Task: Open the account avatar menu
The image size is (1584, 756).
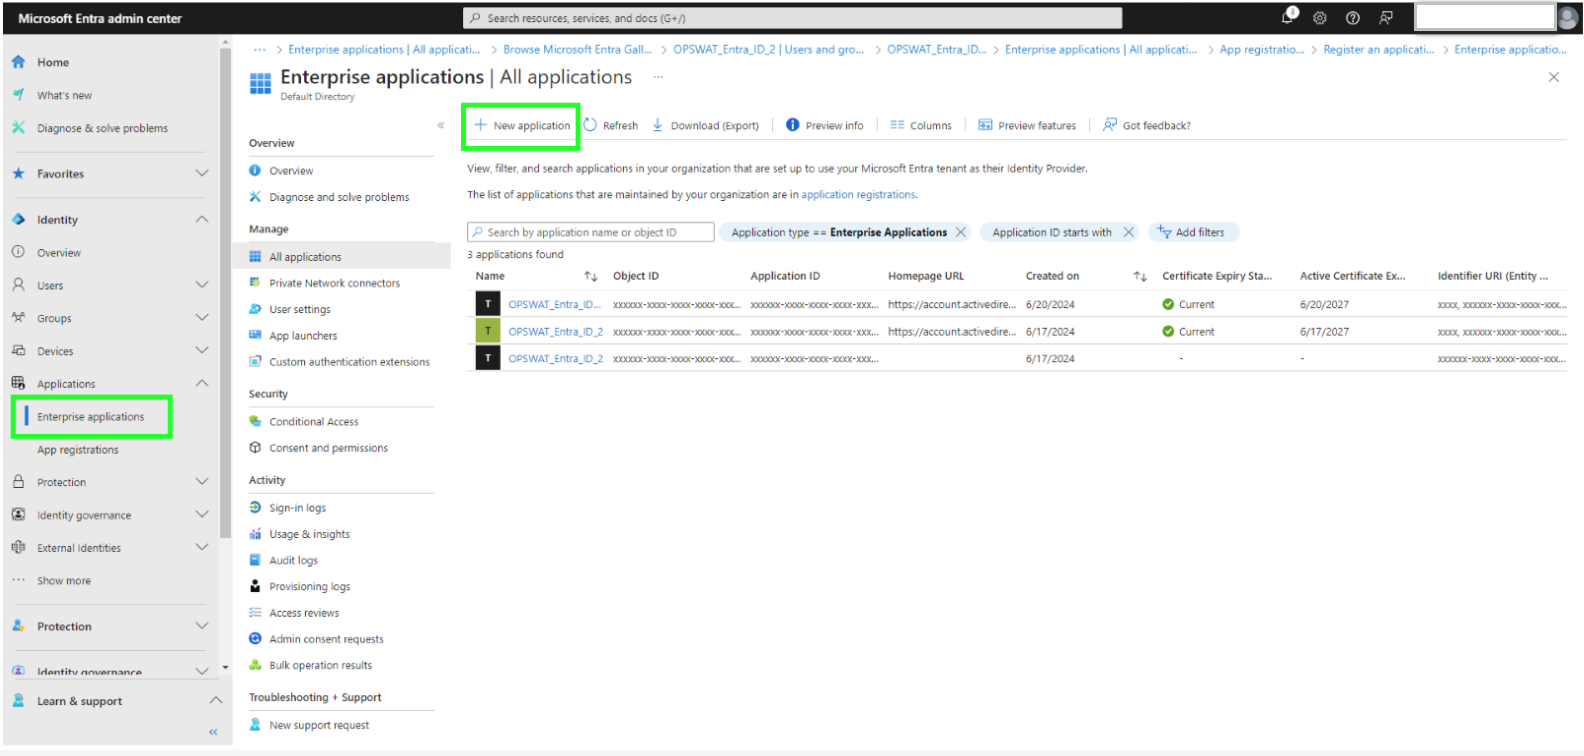Action: [1567, 17]
